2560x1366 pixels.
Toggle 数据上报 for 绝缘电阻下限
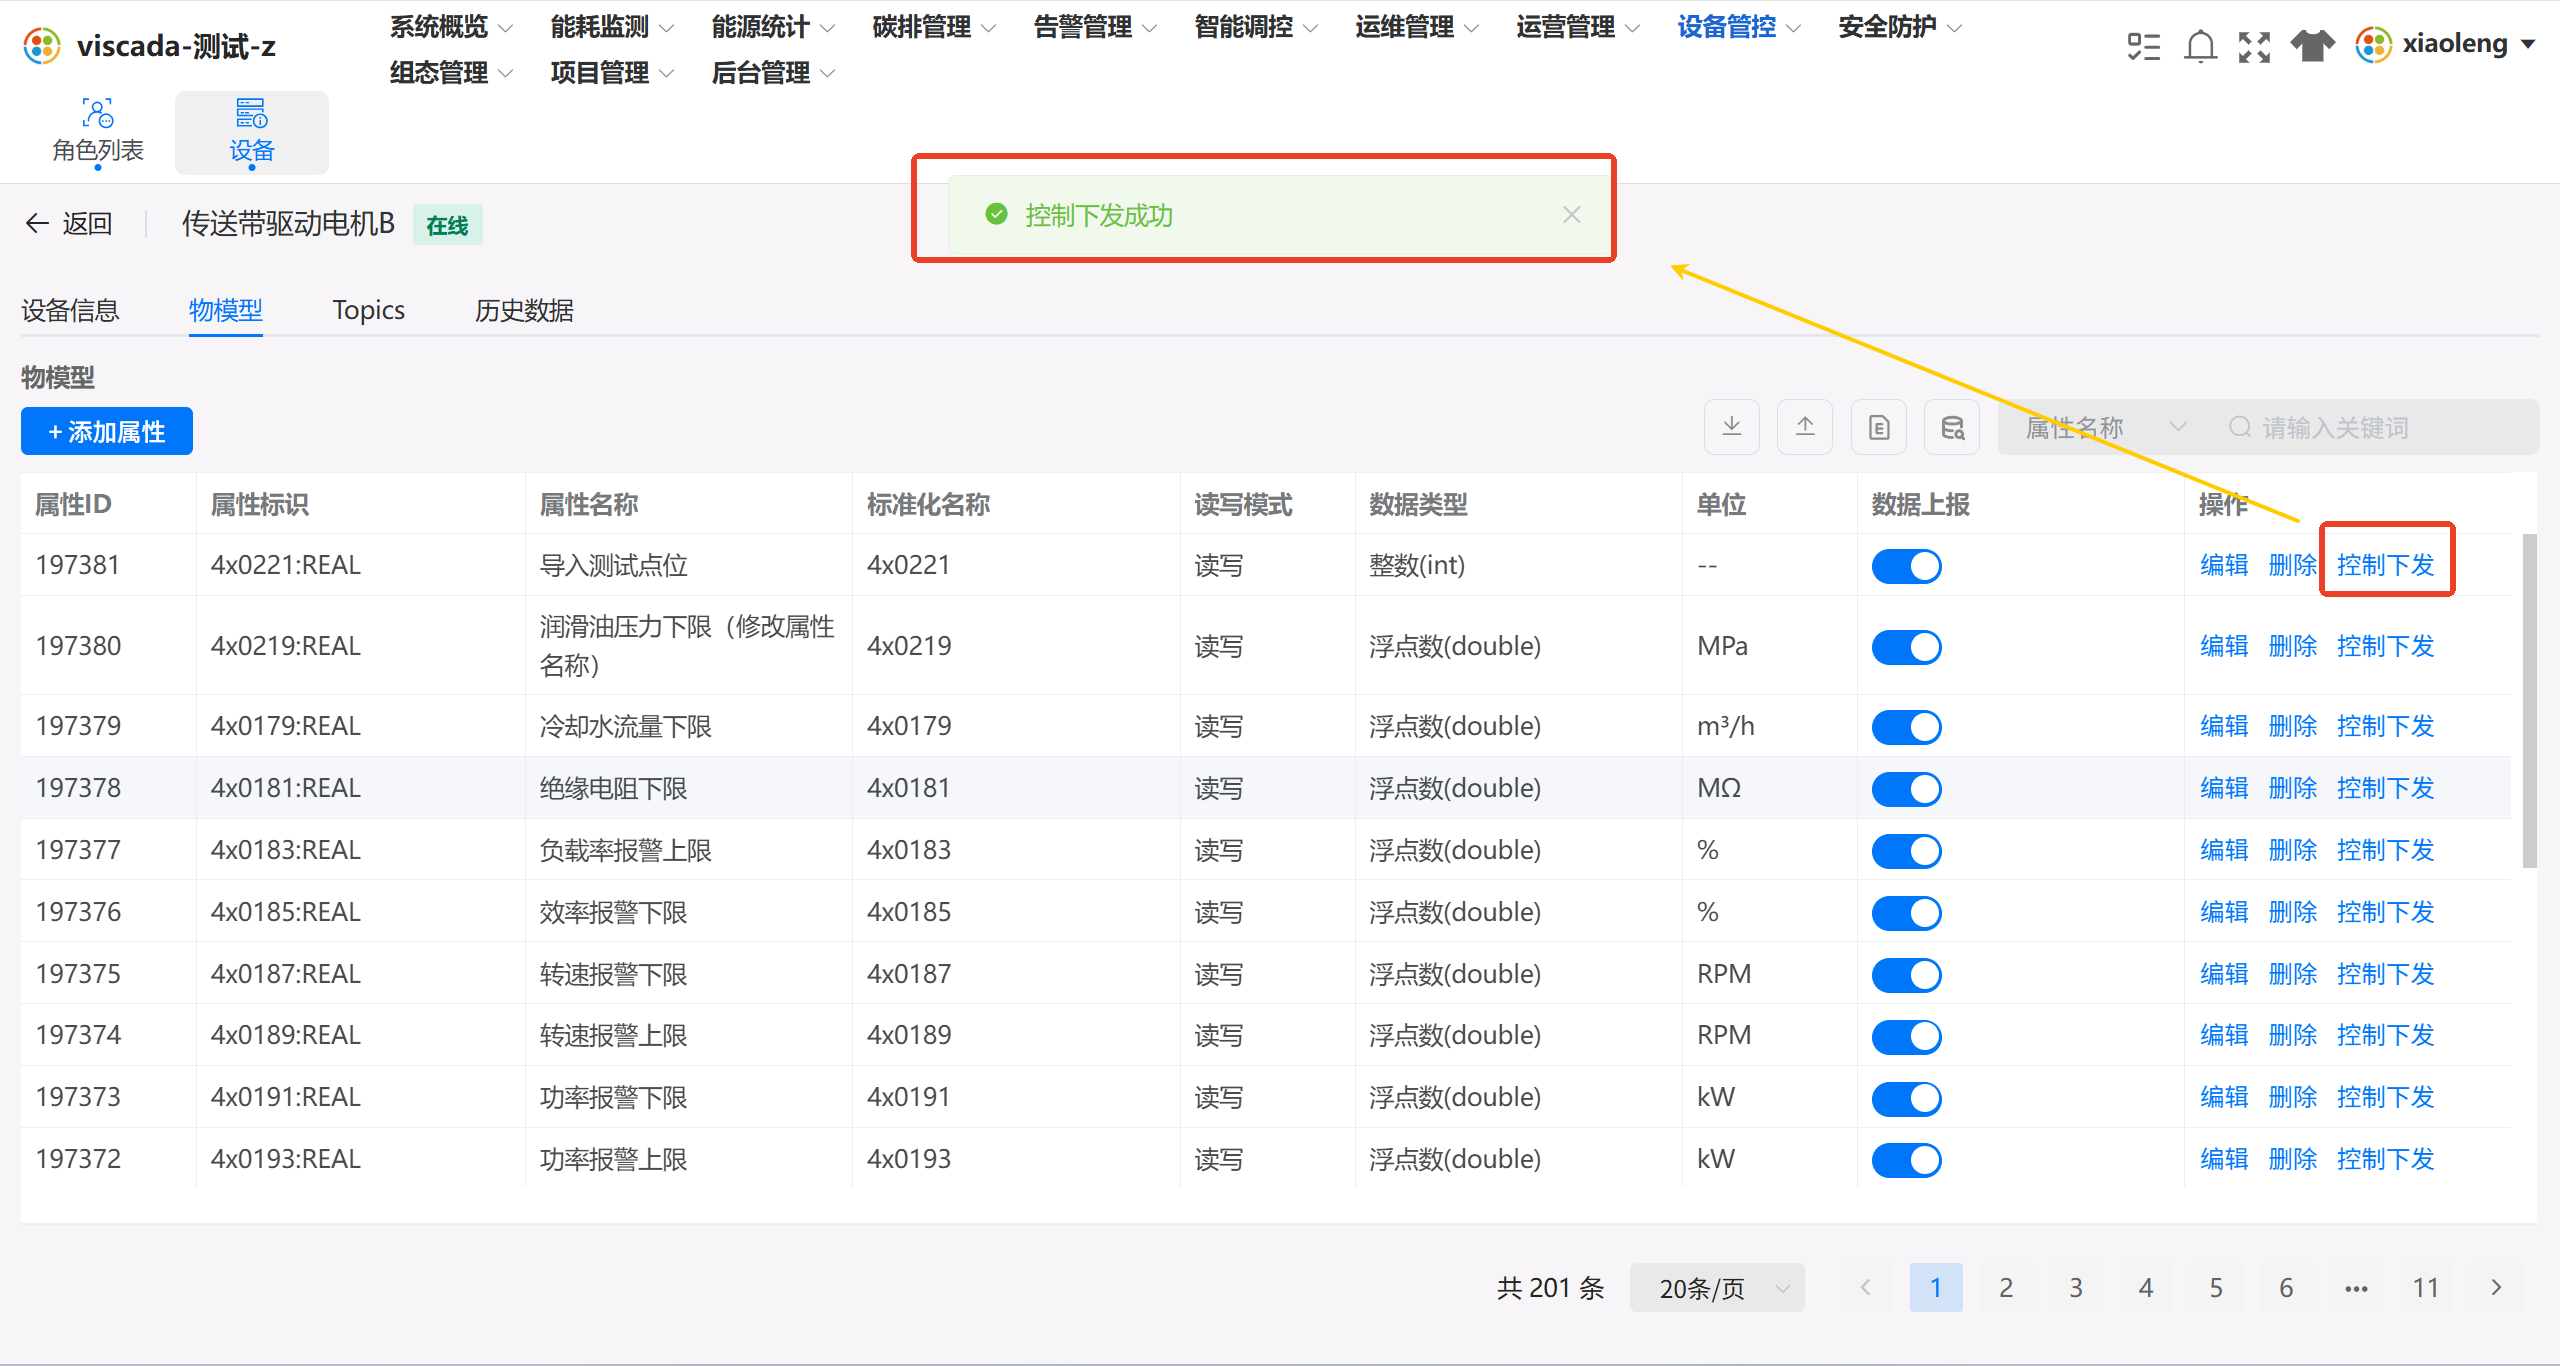1906,789
